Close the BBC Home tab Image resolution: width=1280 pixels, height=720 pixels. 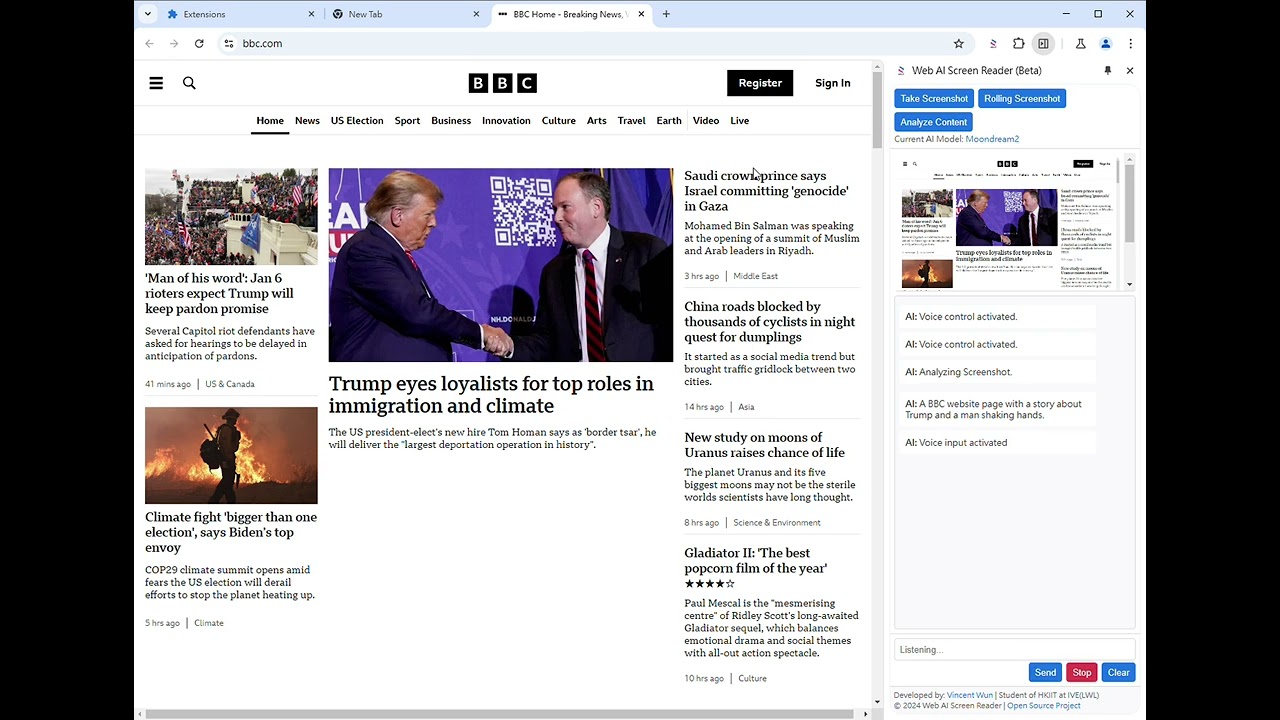[x=640, y=14]
